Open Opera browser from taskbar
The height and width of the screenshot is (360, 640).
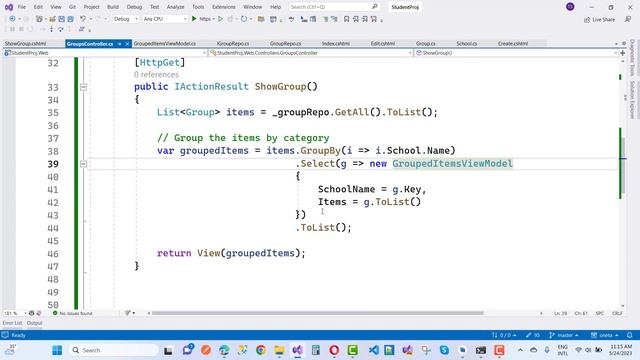pyautogui.click(x=334, y=350)
